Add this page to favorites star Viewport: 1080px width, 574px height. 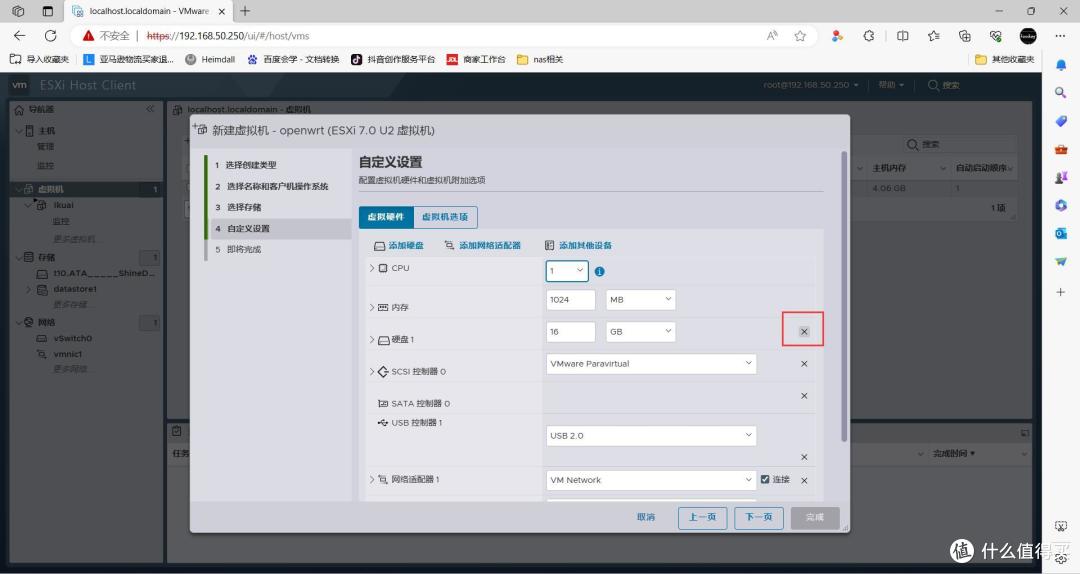[800, 36]
